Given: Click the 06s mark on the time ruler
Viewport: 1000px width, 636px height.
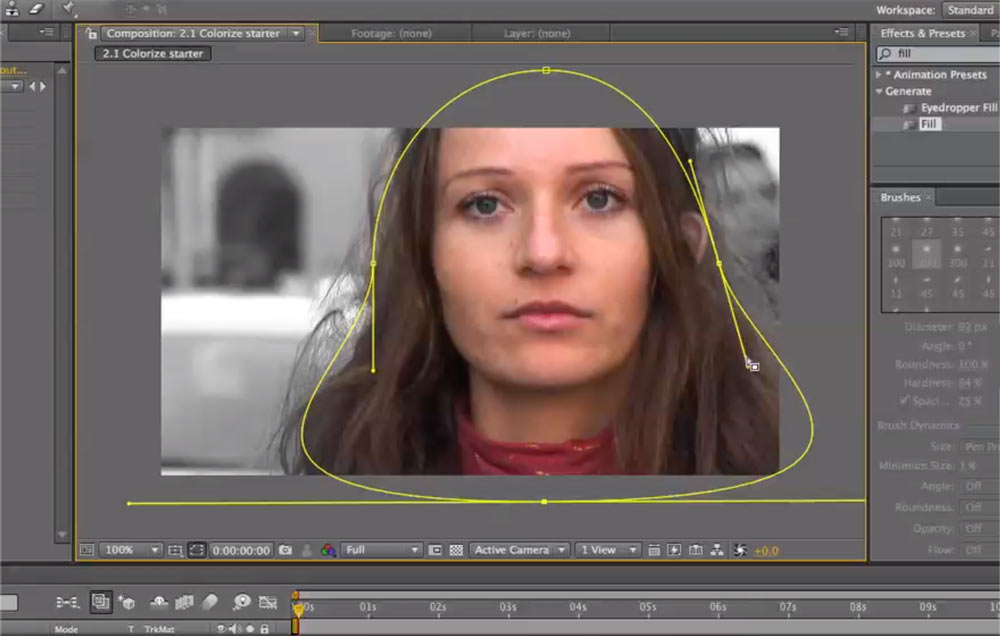Looking at the screenshot, I should pos(717,607).
